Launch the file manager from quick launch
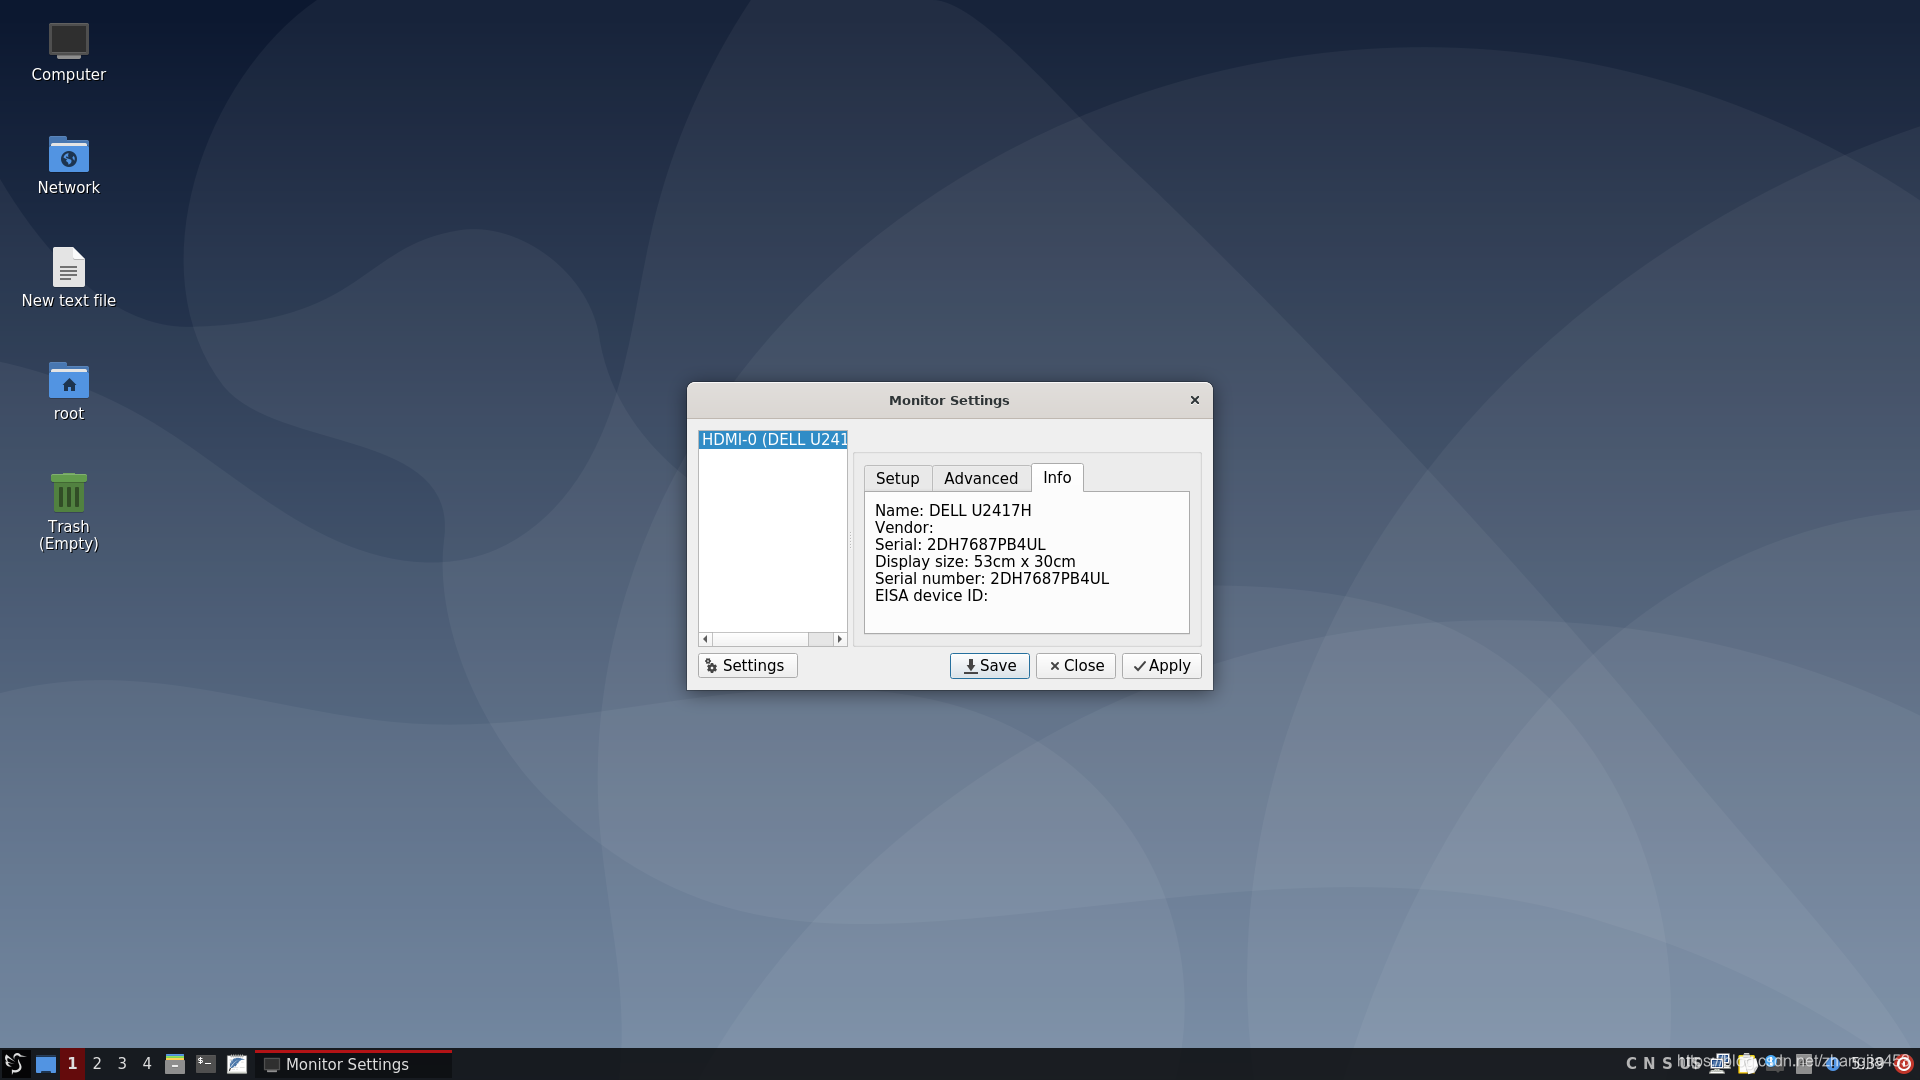This screenshot has width=1920, height=1080. 175,1064
